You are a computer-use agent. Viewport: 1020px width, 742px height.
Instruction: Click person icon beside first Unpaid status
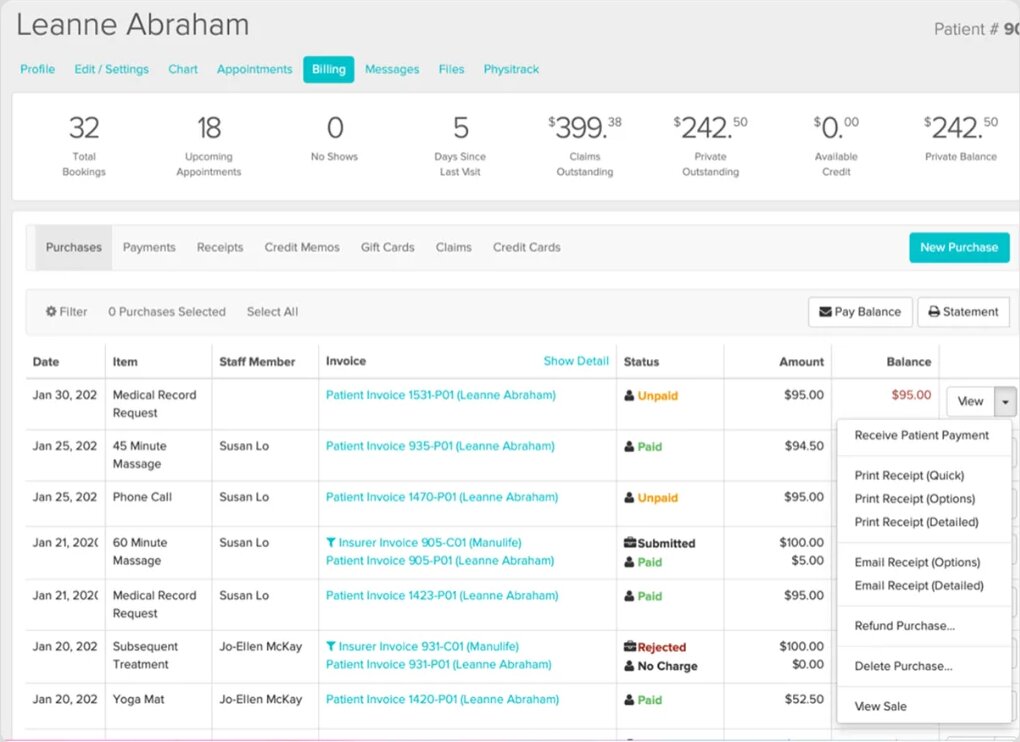(x=630, y=396)
